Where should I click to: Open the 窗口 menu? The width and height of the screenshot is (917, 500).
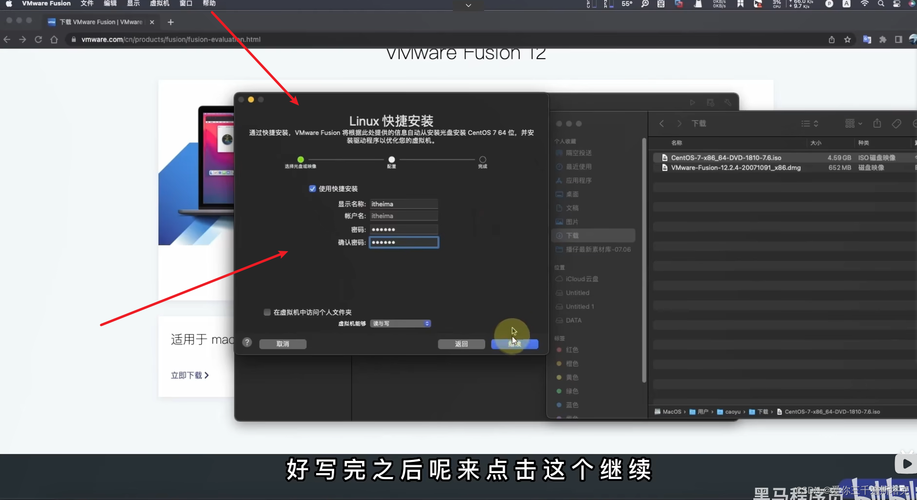tap(186, 4)
